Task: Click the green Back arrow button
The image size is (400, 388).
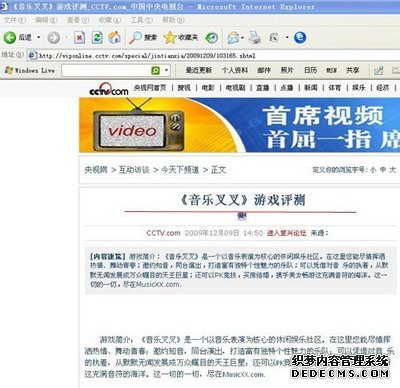Action: pyautogui.click(x=10, y=38)
